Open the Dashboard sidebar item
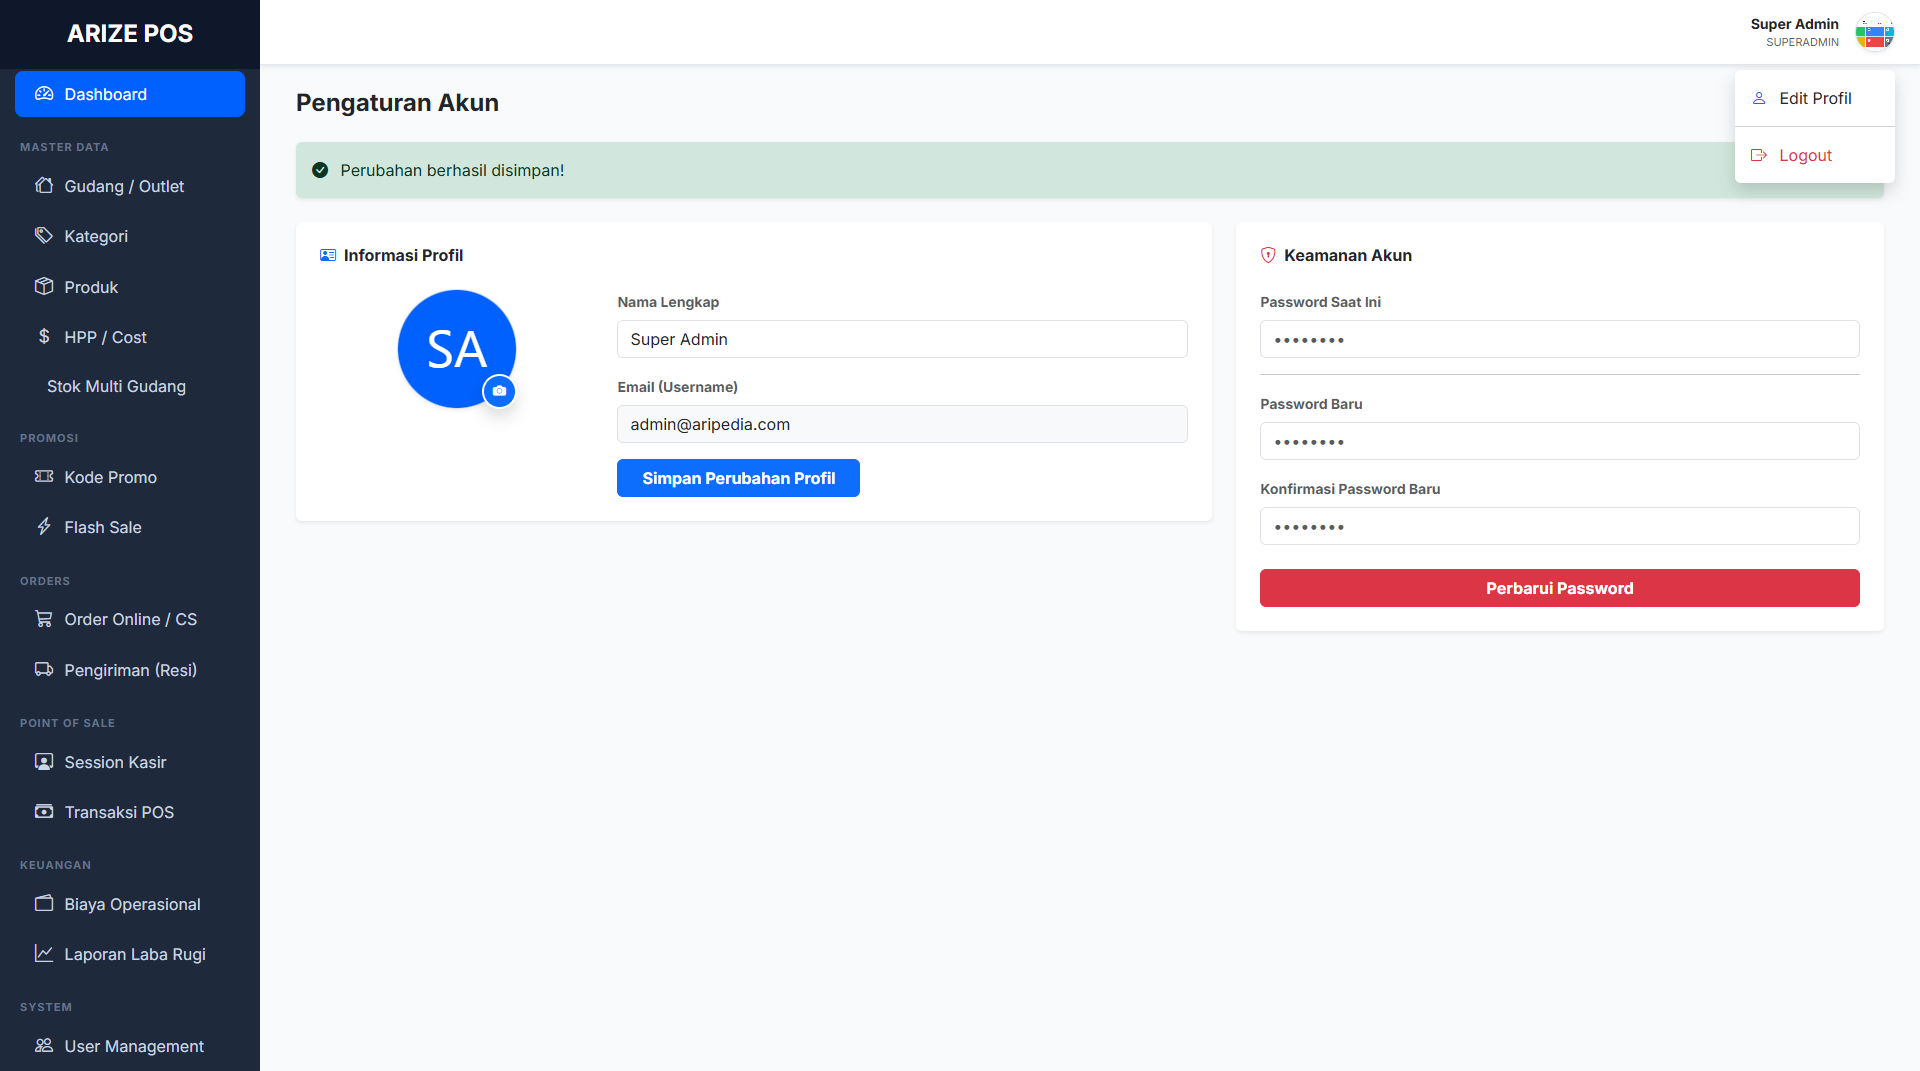Viewport: 1920px width, 1071px height. click(x=129, y=94)
